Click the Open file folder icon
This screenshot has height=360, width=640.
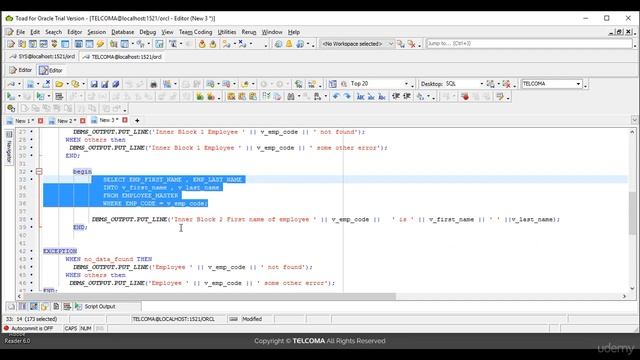coord(59,84)
